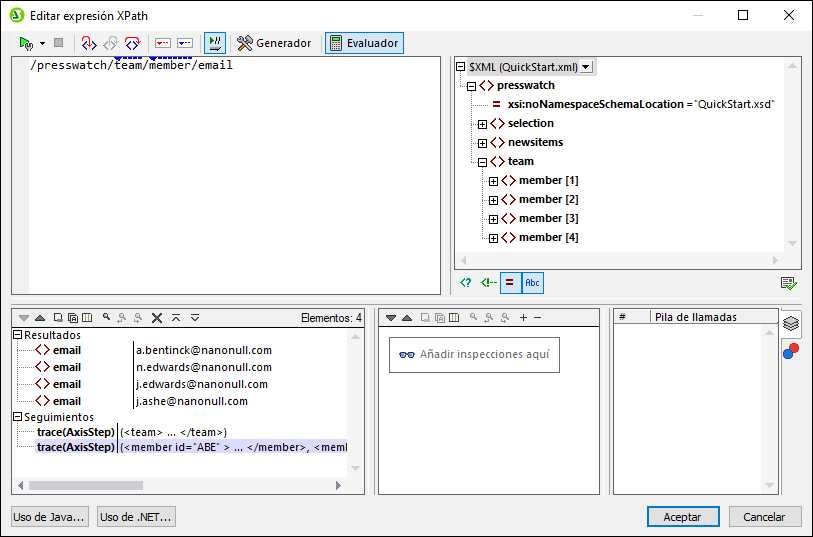
Task: Click the Uso de Java... button
Action: (50, 516)
